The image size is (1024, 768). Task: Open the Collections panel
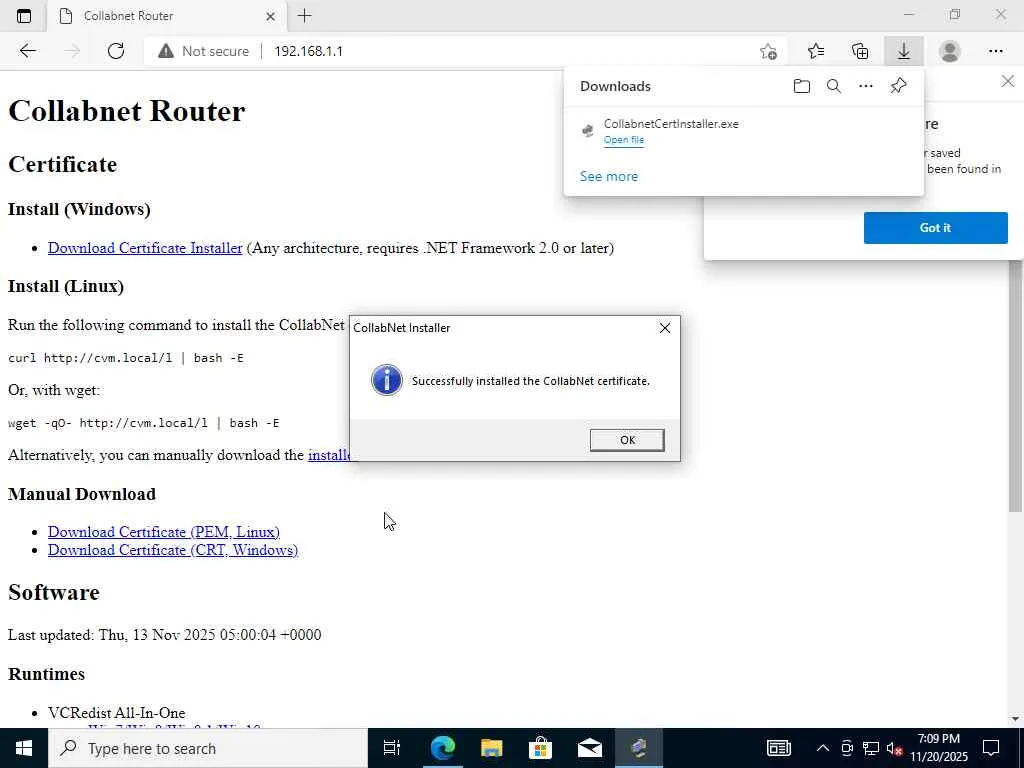pos(860,51)
